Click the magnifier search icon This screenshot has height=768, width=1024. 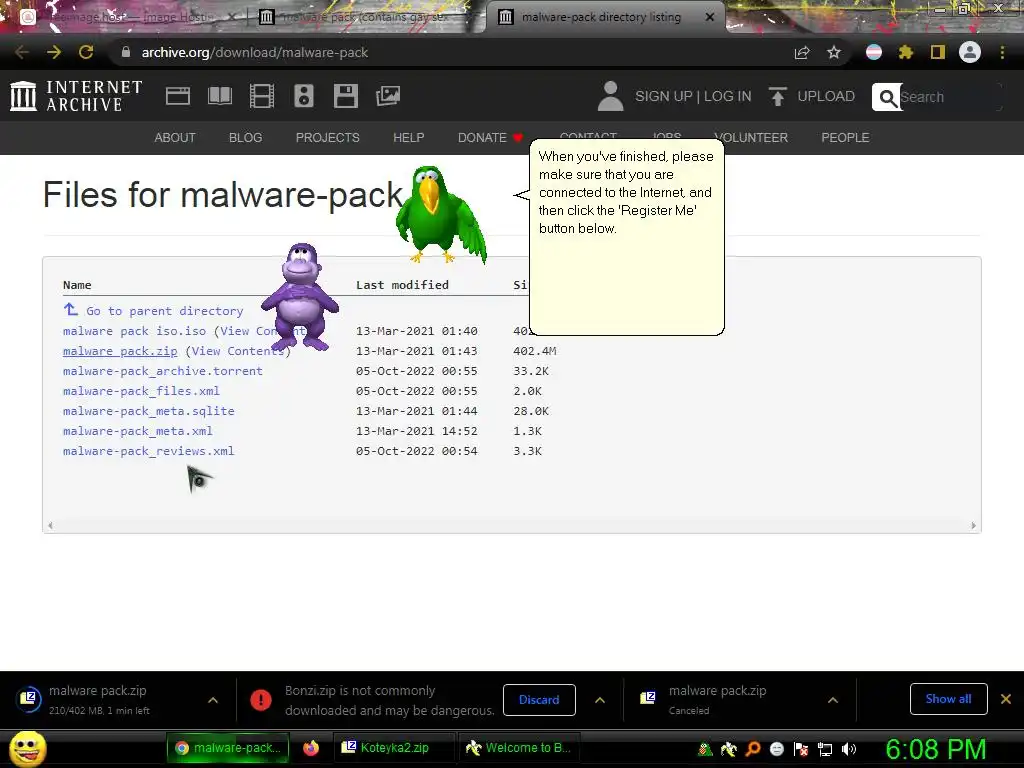[x=887, y=97]
